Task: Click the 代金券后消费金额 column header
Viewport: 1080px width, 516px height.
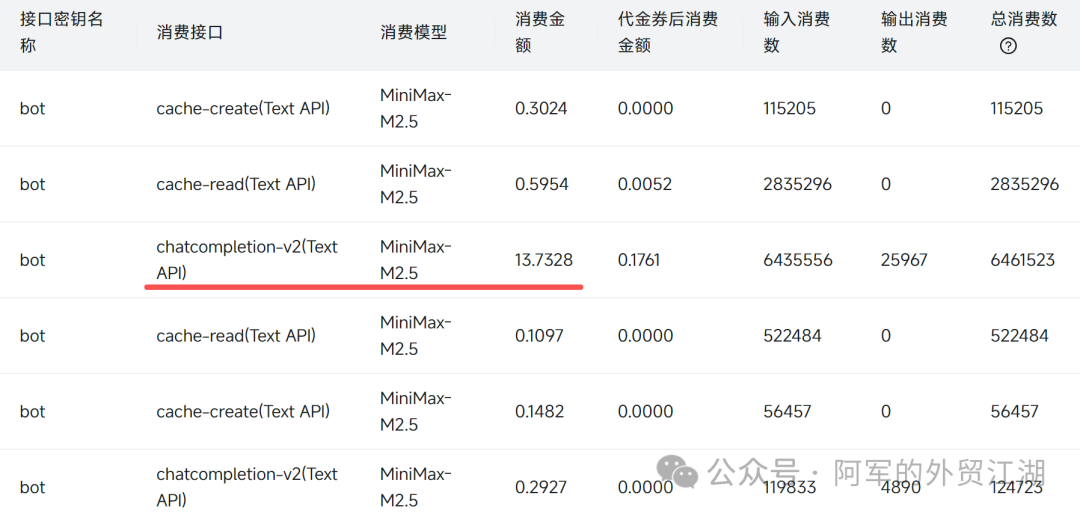Action: [667, 32]
